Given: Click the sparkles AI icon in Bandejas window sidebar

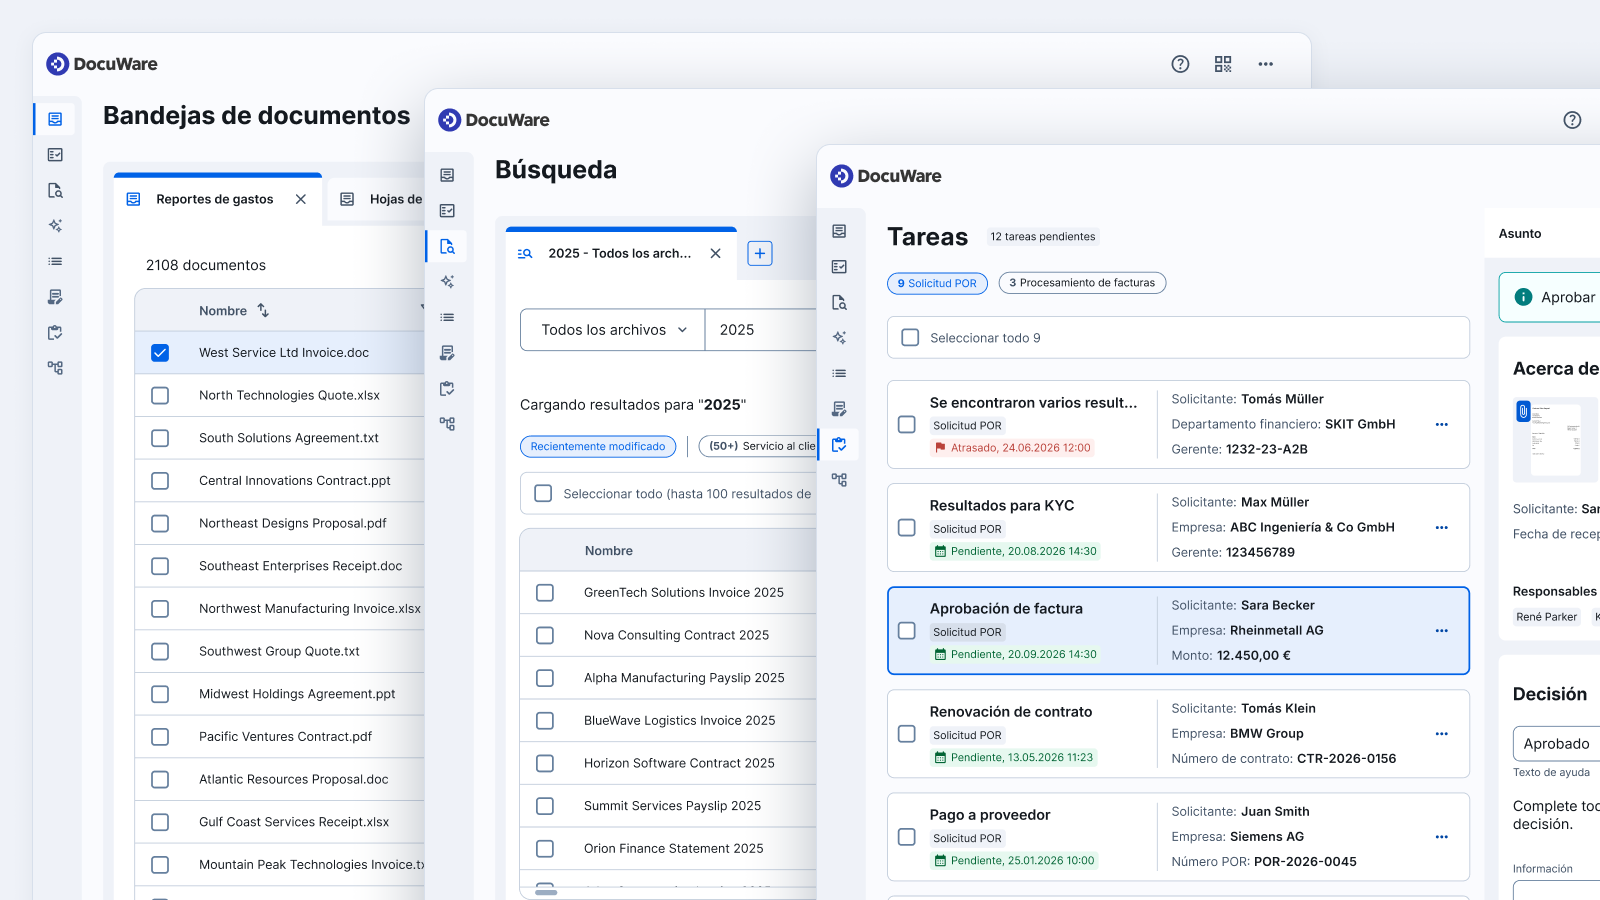Looking at the screenshot, I should pyautogui.click(x=55, y=226).
